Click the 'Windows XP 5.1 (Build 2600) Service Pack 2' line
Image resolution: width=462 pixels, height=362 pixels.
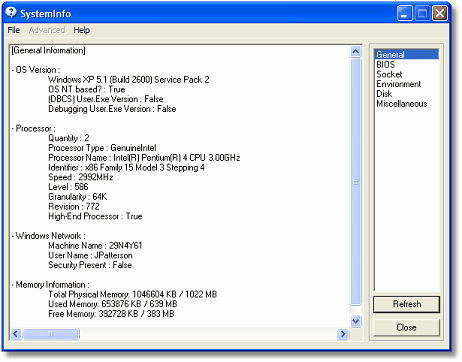click(x=129, y=80)
